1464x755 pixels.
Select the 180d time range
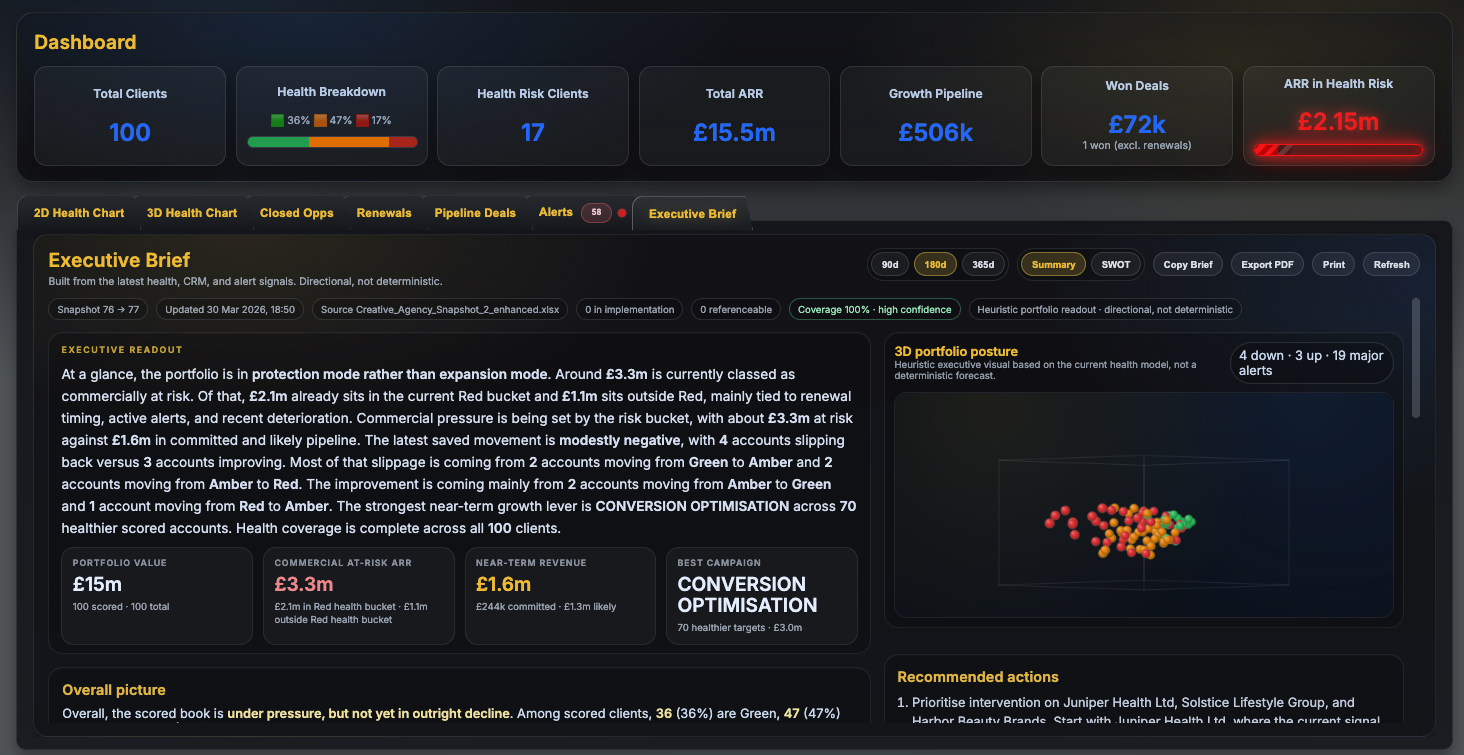click(x=935, y=264)
